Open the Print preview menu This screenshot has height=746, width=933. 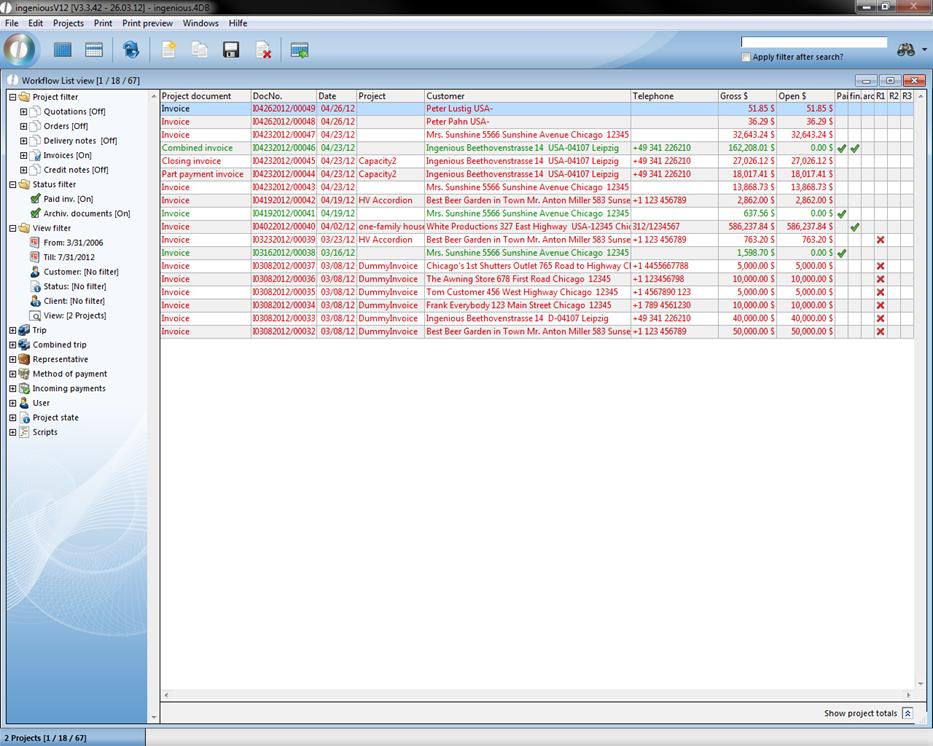pos(147,23)
